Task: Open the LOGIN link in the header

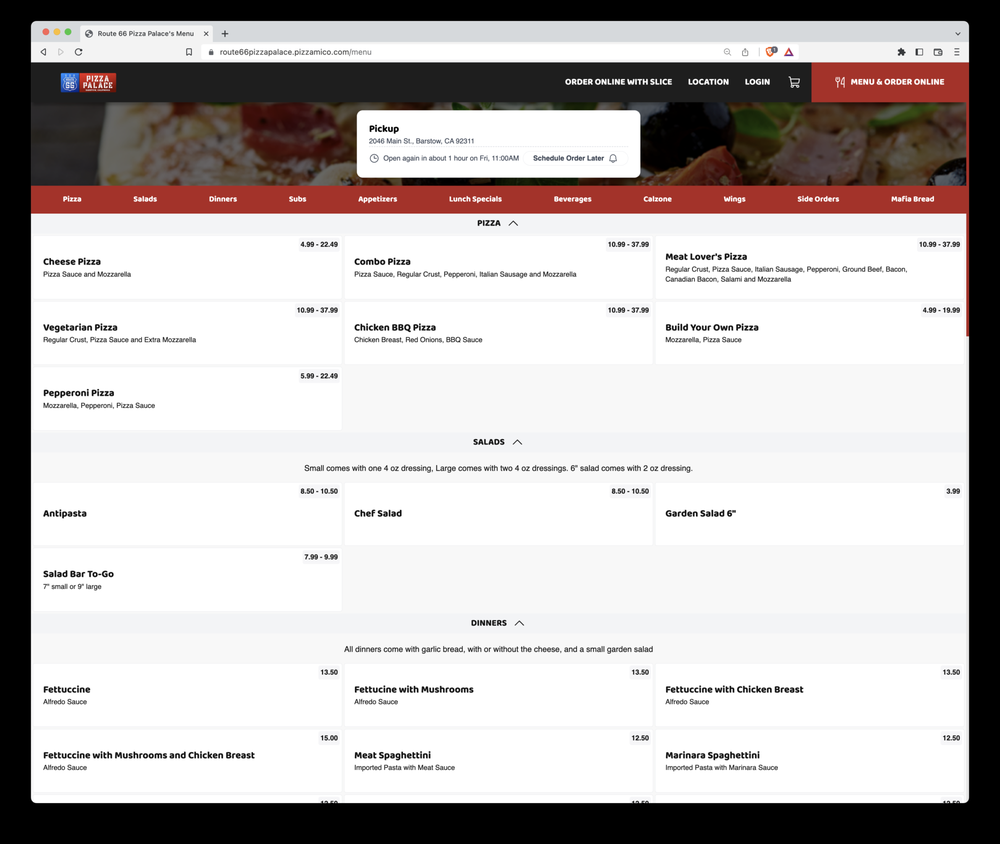Action: point(757,82)
